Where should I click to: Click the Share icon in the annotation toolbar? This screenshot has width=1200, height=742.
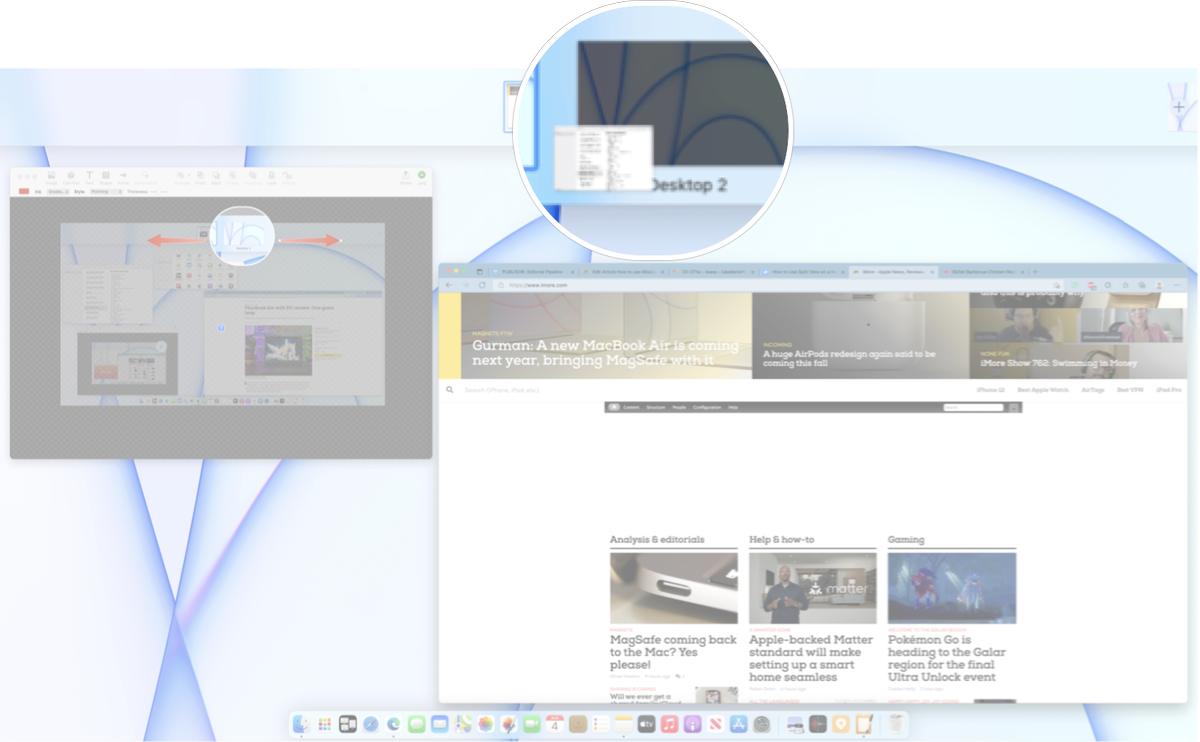406,176
